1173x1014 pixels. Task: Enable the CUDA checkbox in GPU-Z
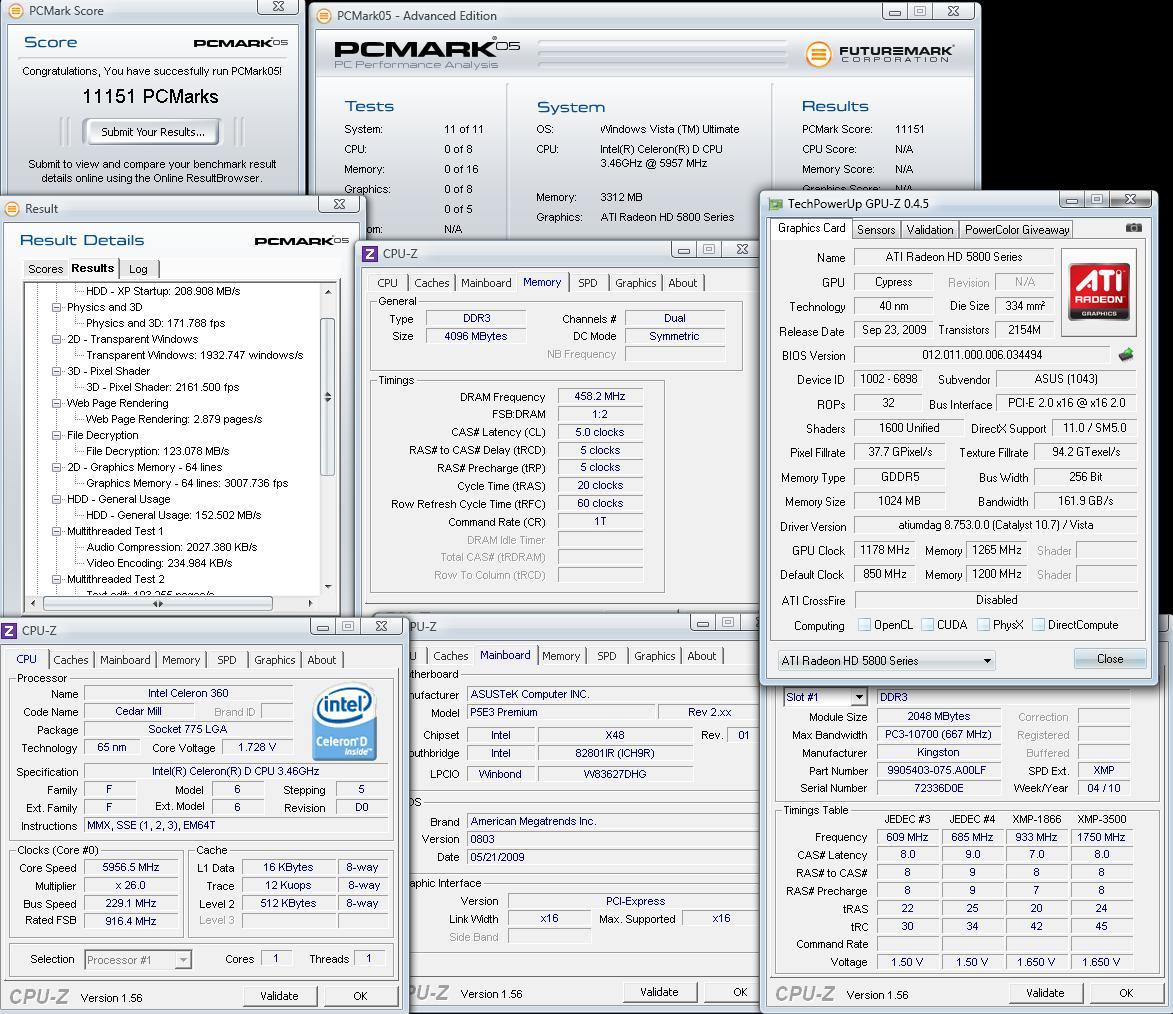coord(928,625)
